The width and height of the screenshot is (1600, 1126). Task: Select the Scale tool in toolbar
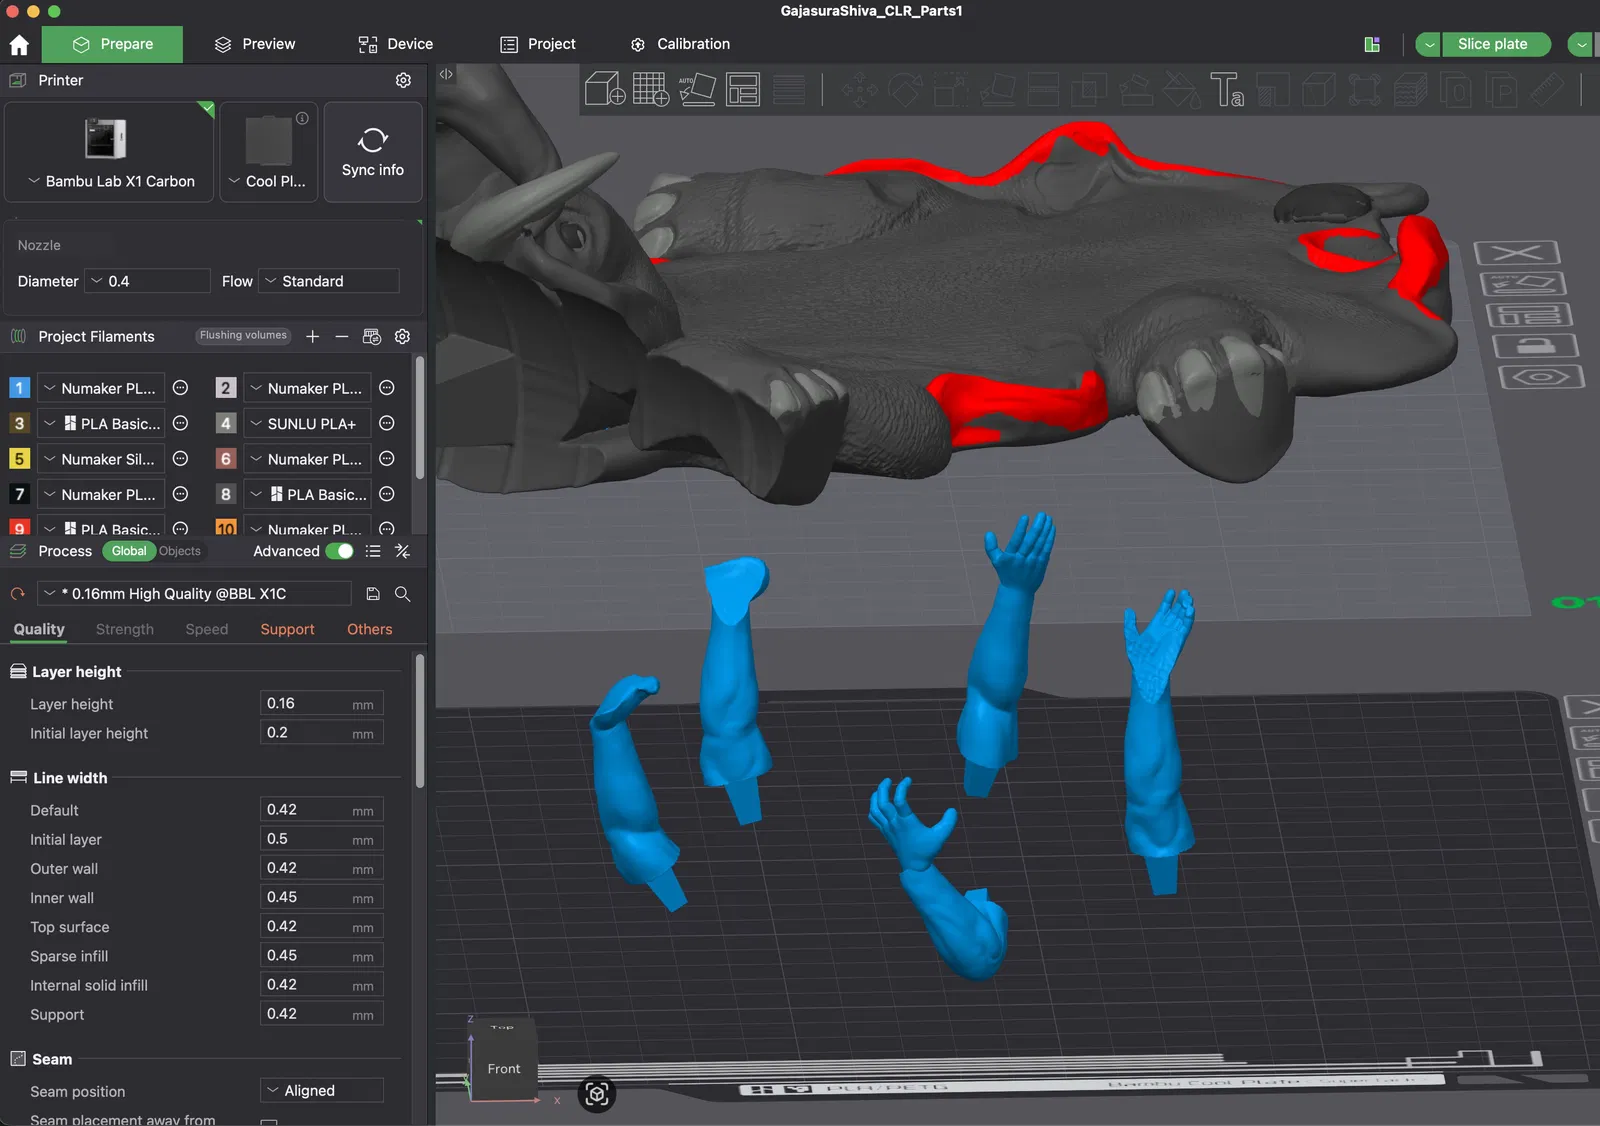pos(951,90)
